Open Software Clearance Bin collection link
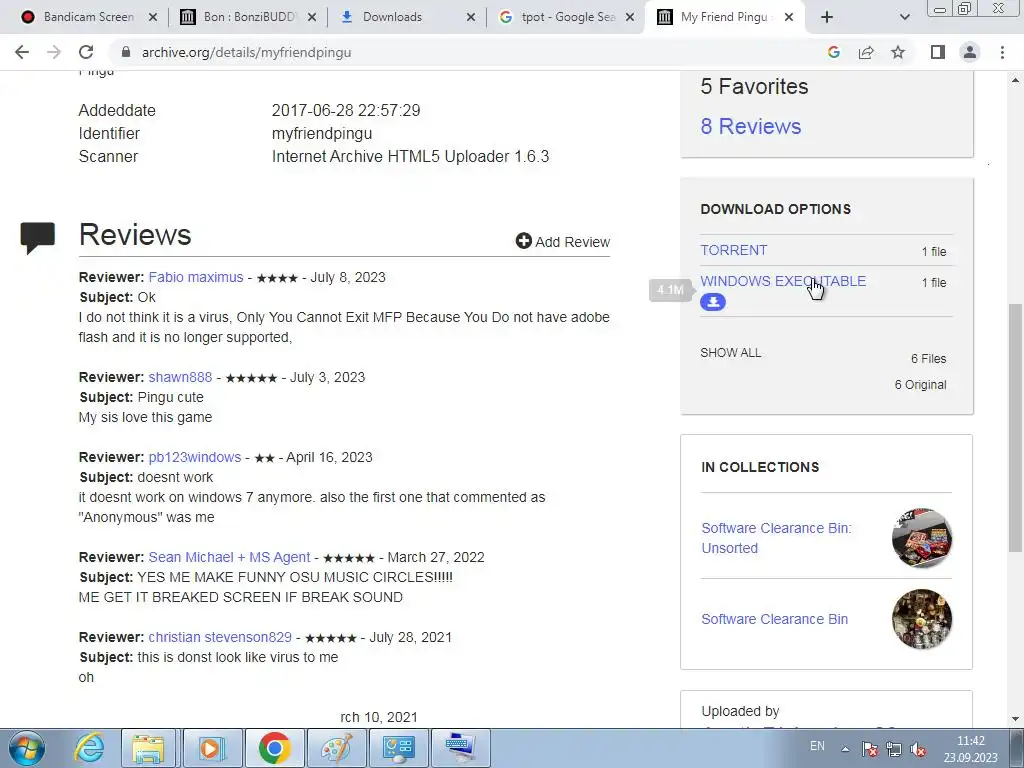 click(x=775, y=619)
